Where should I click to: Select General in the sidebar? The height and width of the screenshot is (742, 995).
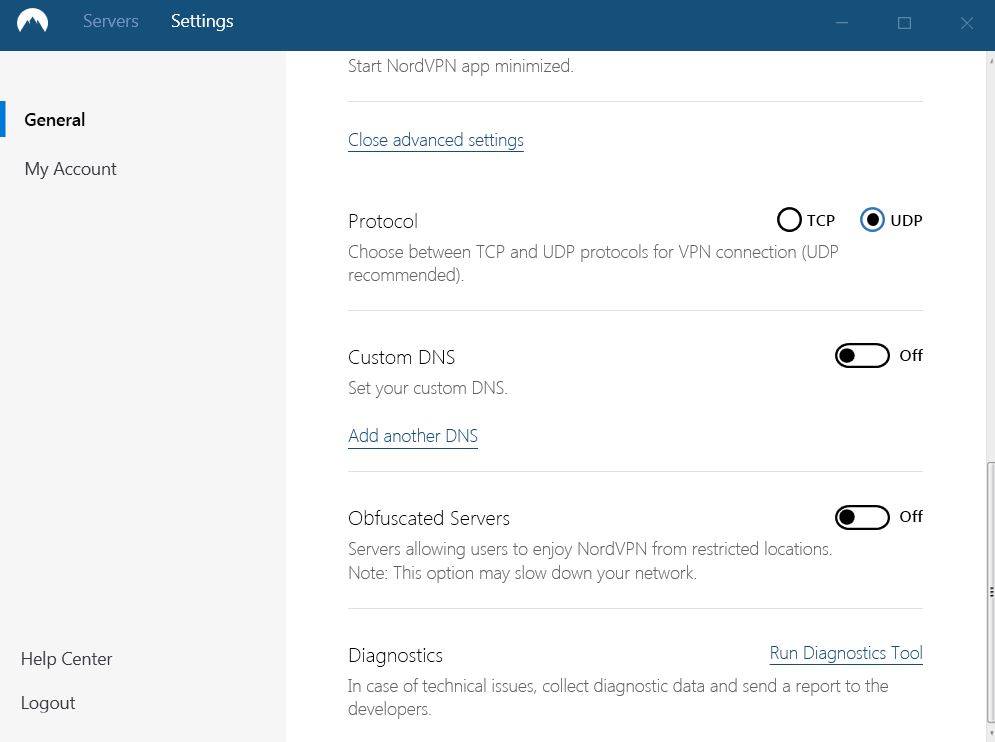click(55, 120)
